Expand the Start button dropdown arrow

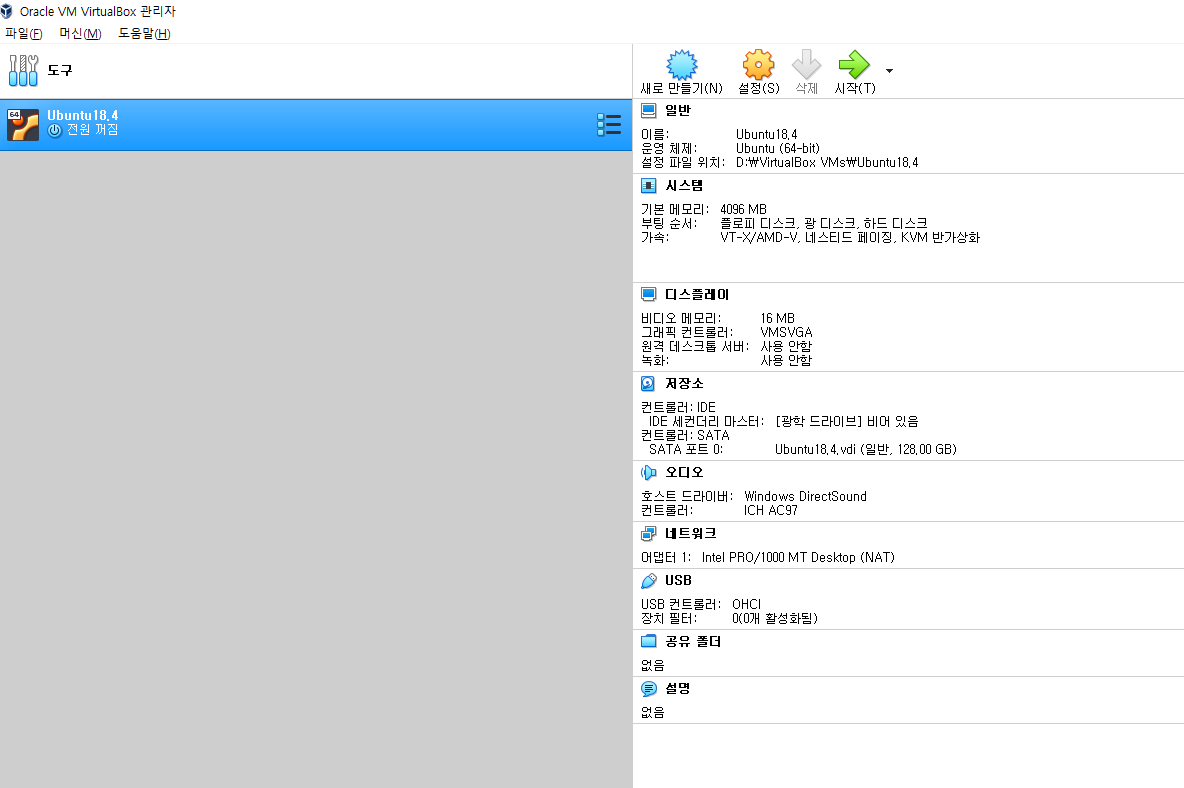890,71
